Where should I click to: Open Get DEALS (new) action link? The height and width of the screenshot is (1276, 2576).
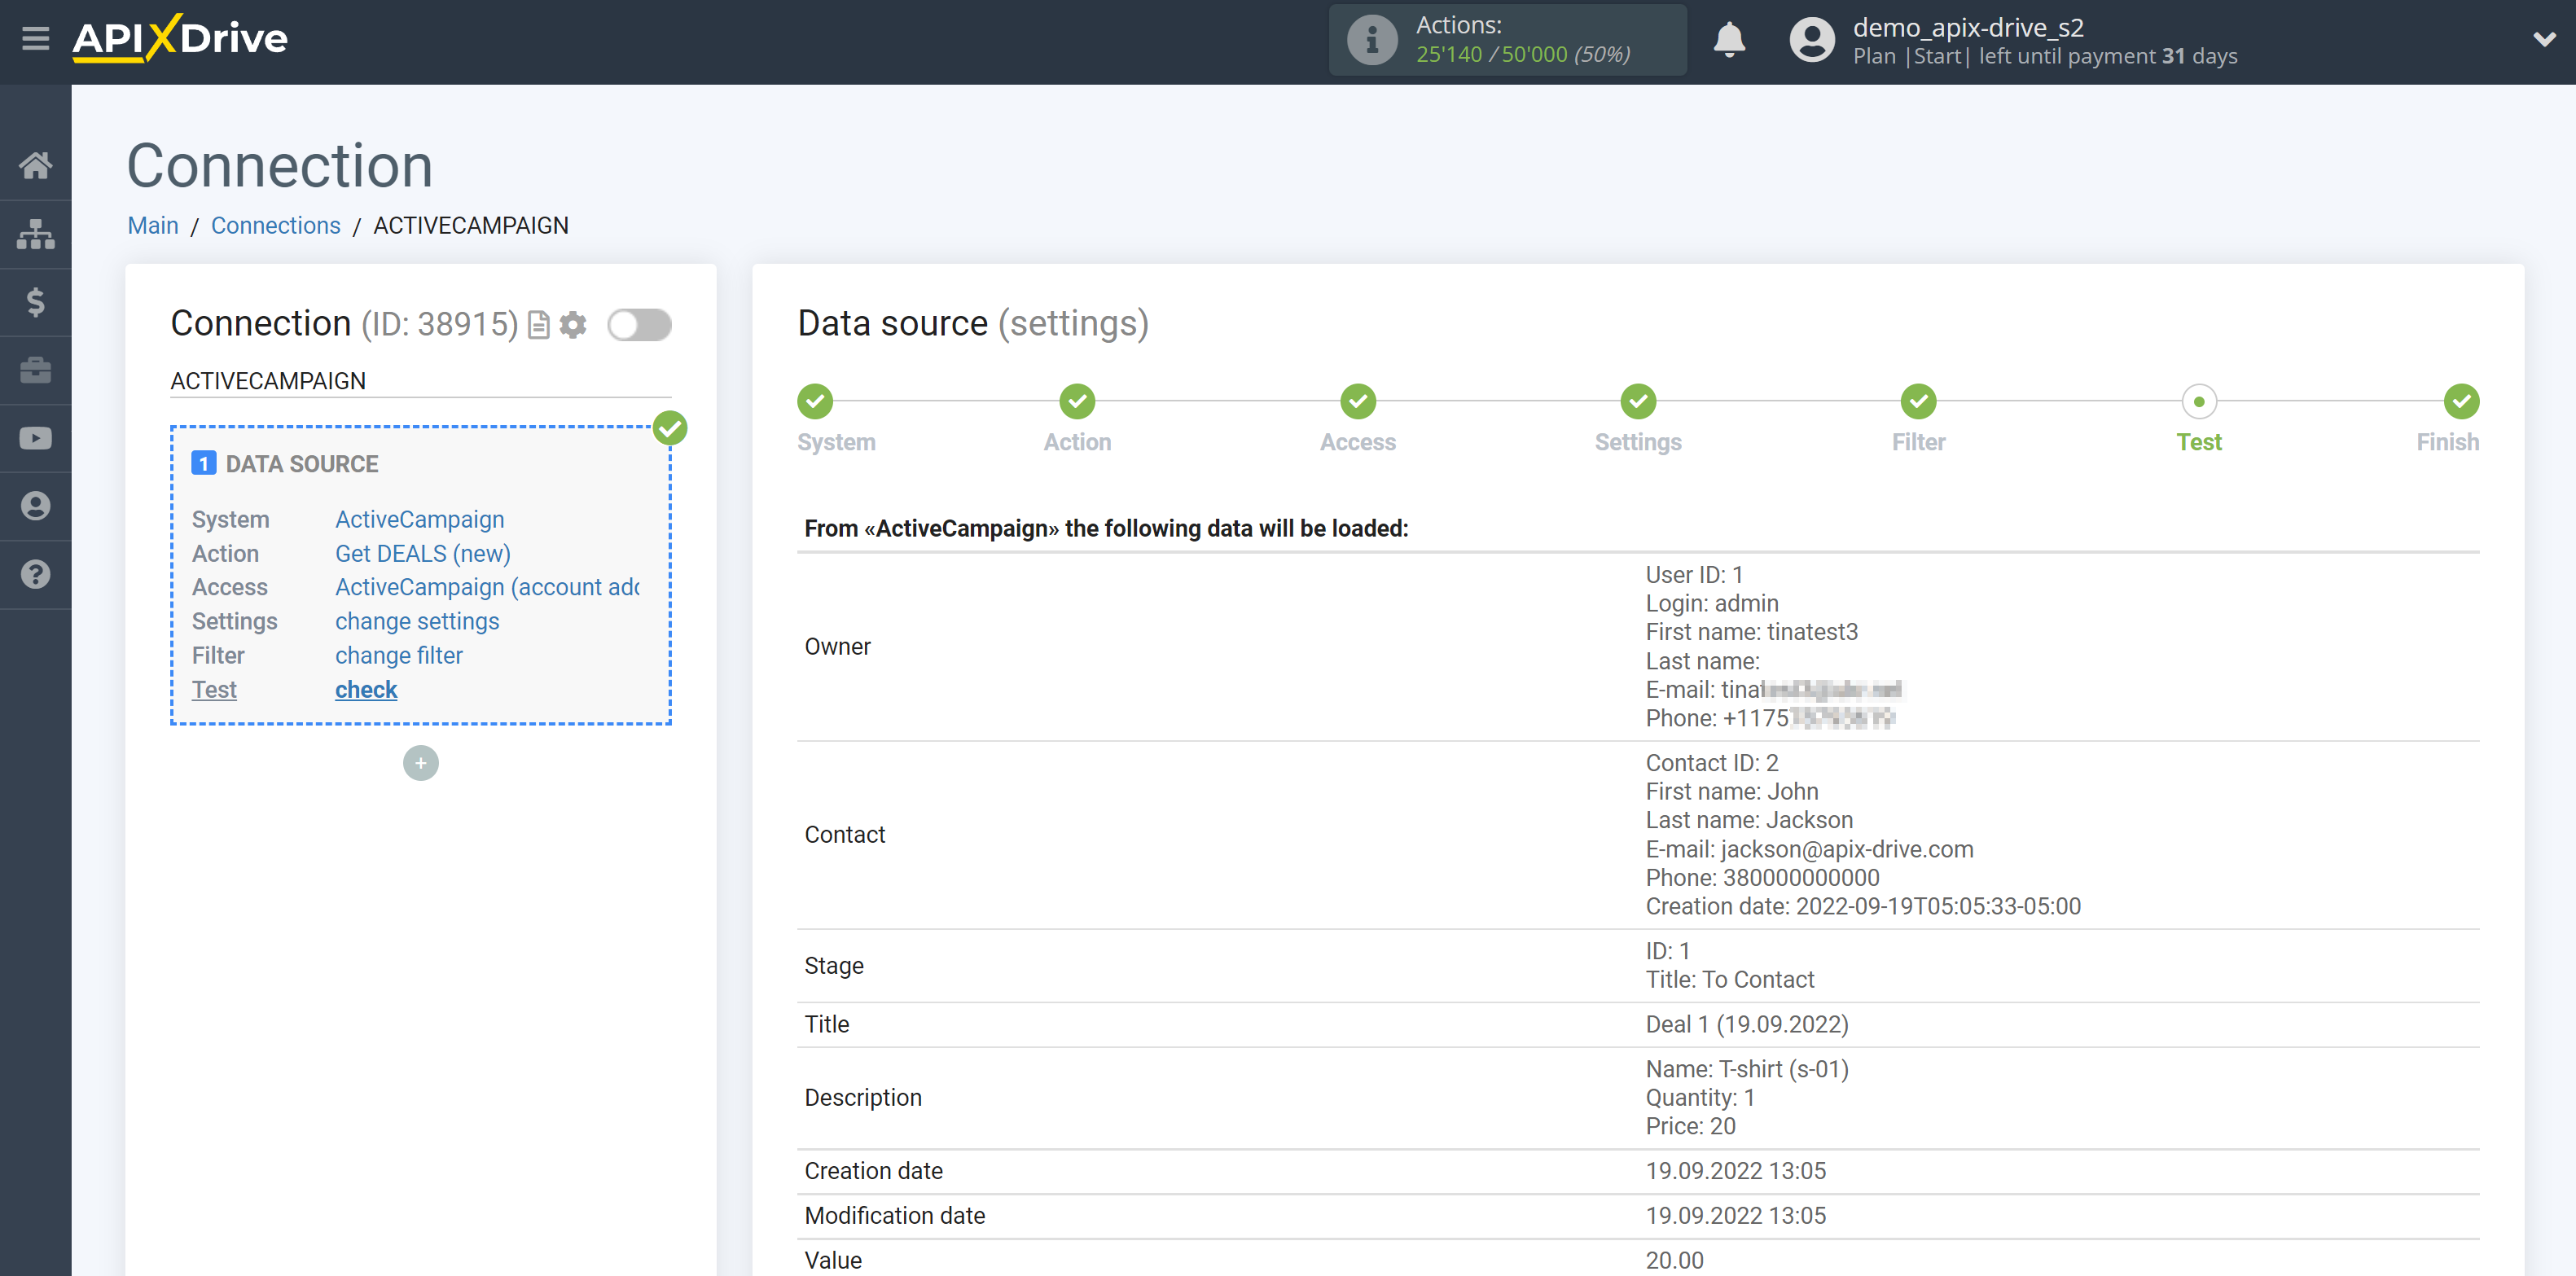pos(422,553)
